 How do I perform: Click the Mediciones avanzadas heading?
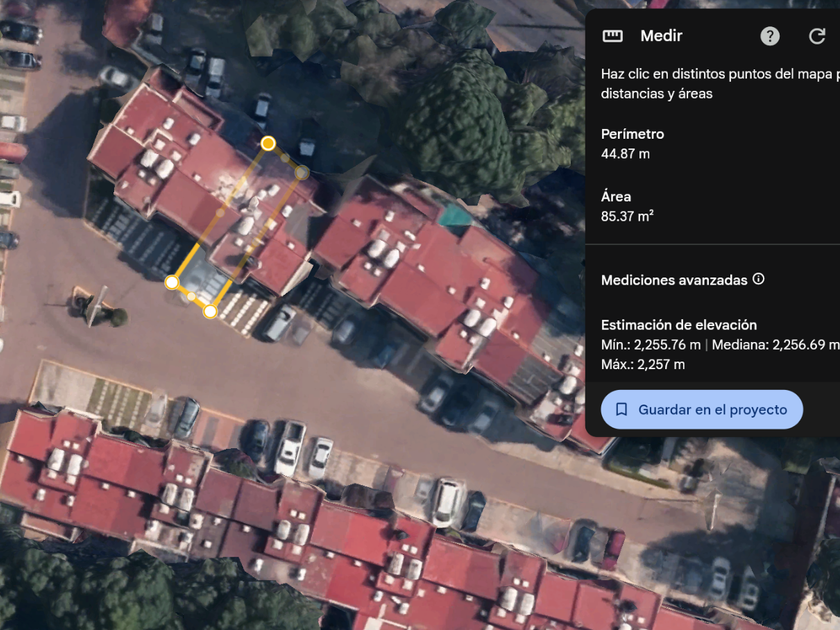click(674, 280)
